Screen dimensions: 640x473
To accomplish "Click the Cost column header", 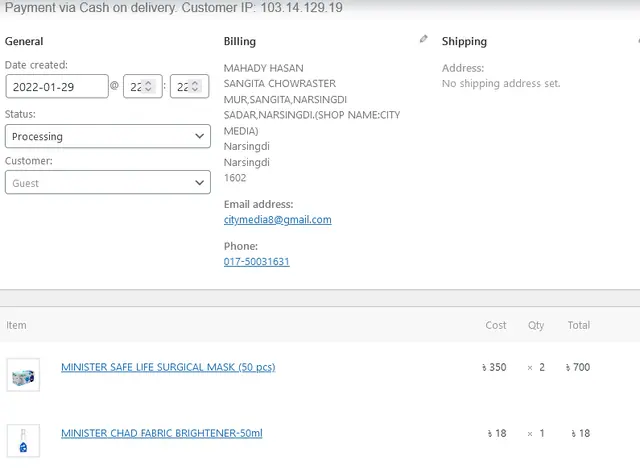I will 496,325.
